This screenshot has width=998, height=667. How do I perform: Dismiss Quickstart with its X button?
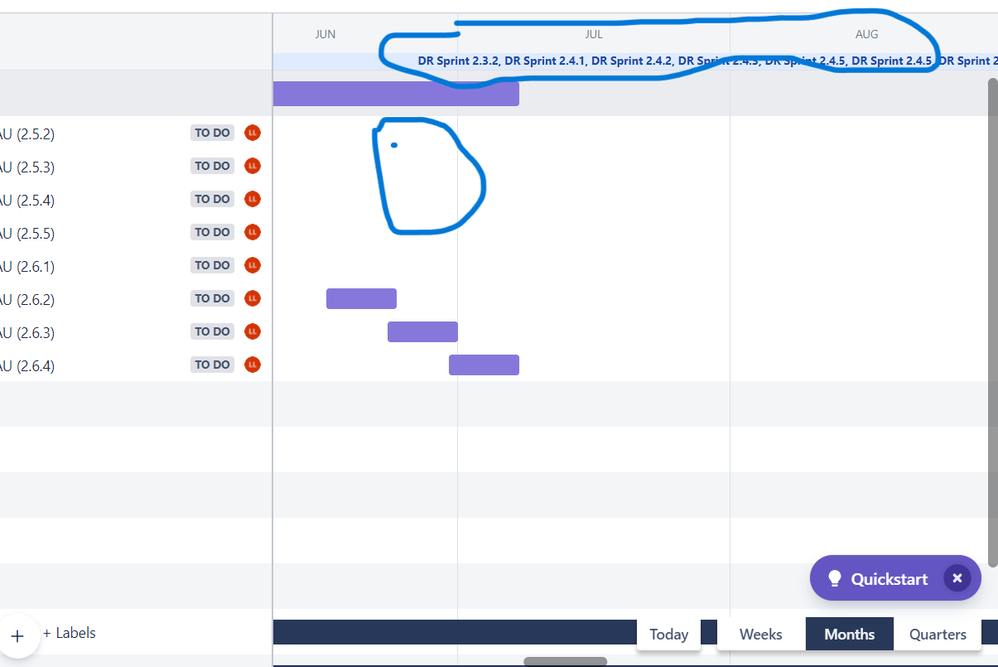(957, 578)
